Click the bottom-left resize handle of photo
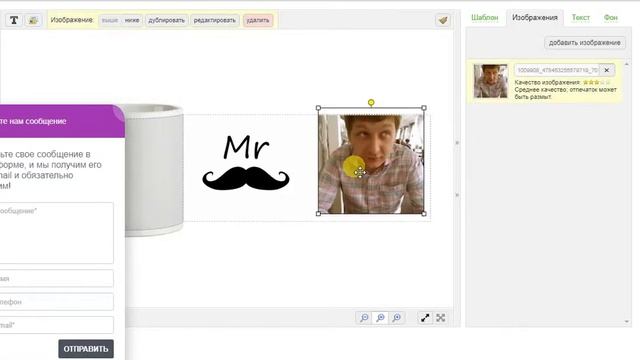The image size is (640, 360). click(318, 213)
